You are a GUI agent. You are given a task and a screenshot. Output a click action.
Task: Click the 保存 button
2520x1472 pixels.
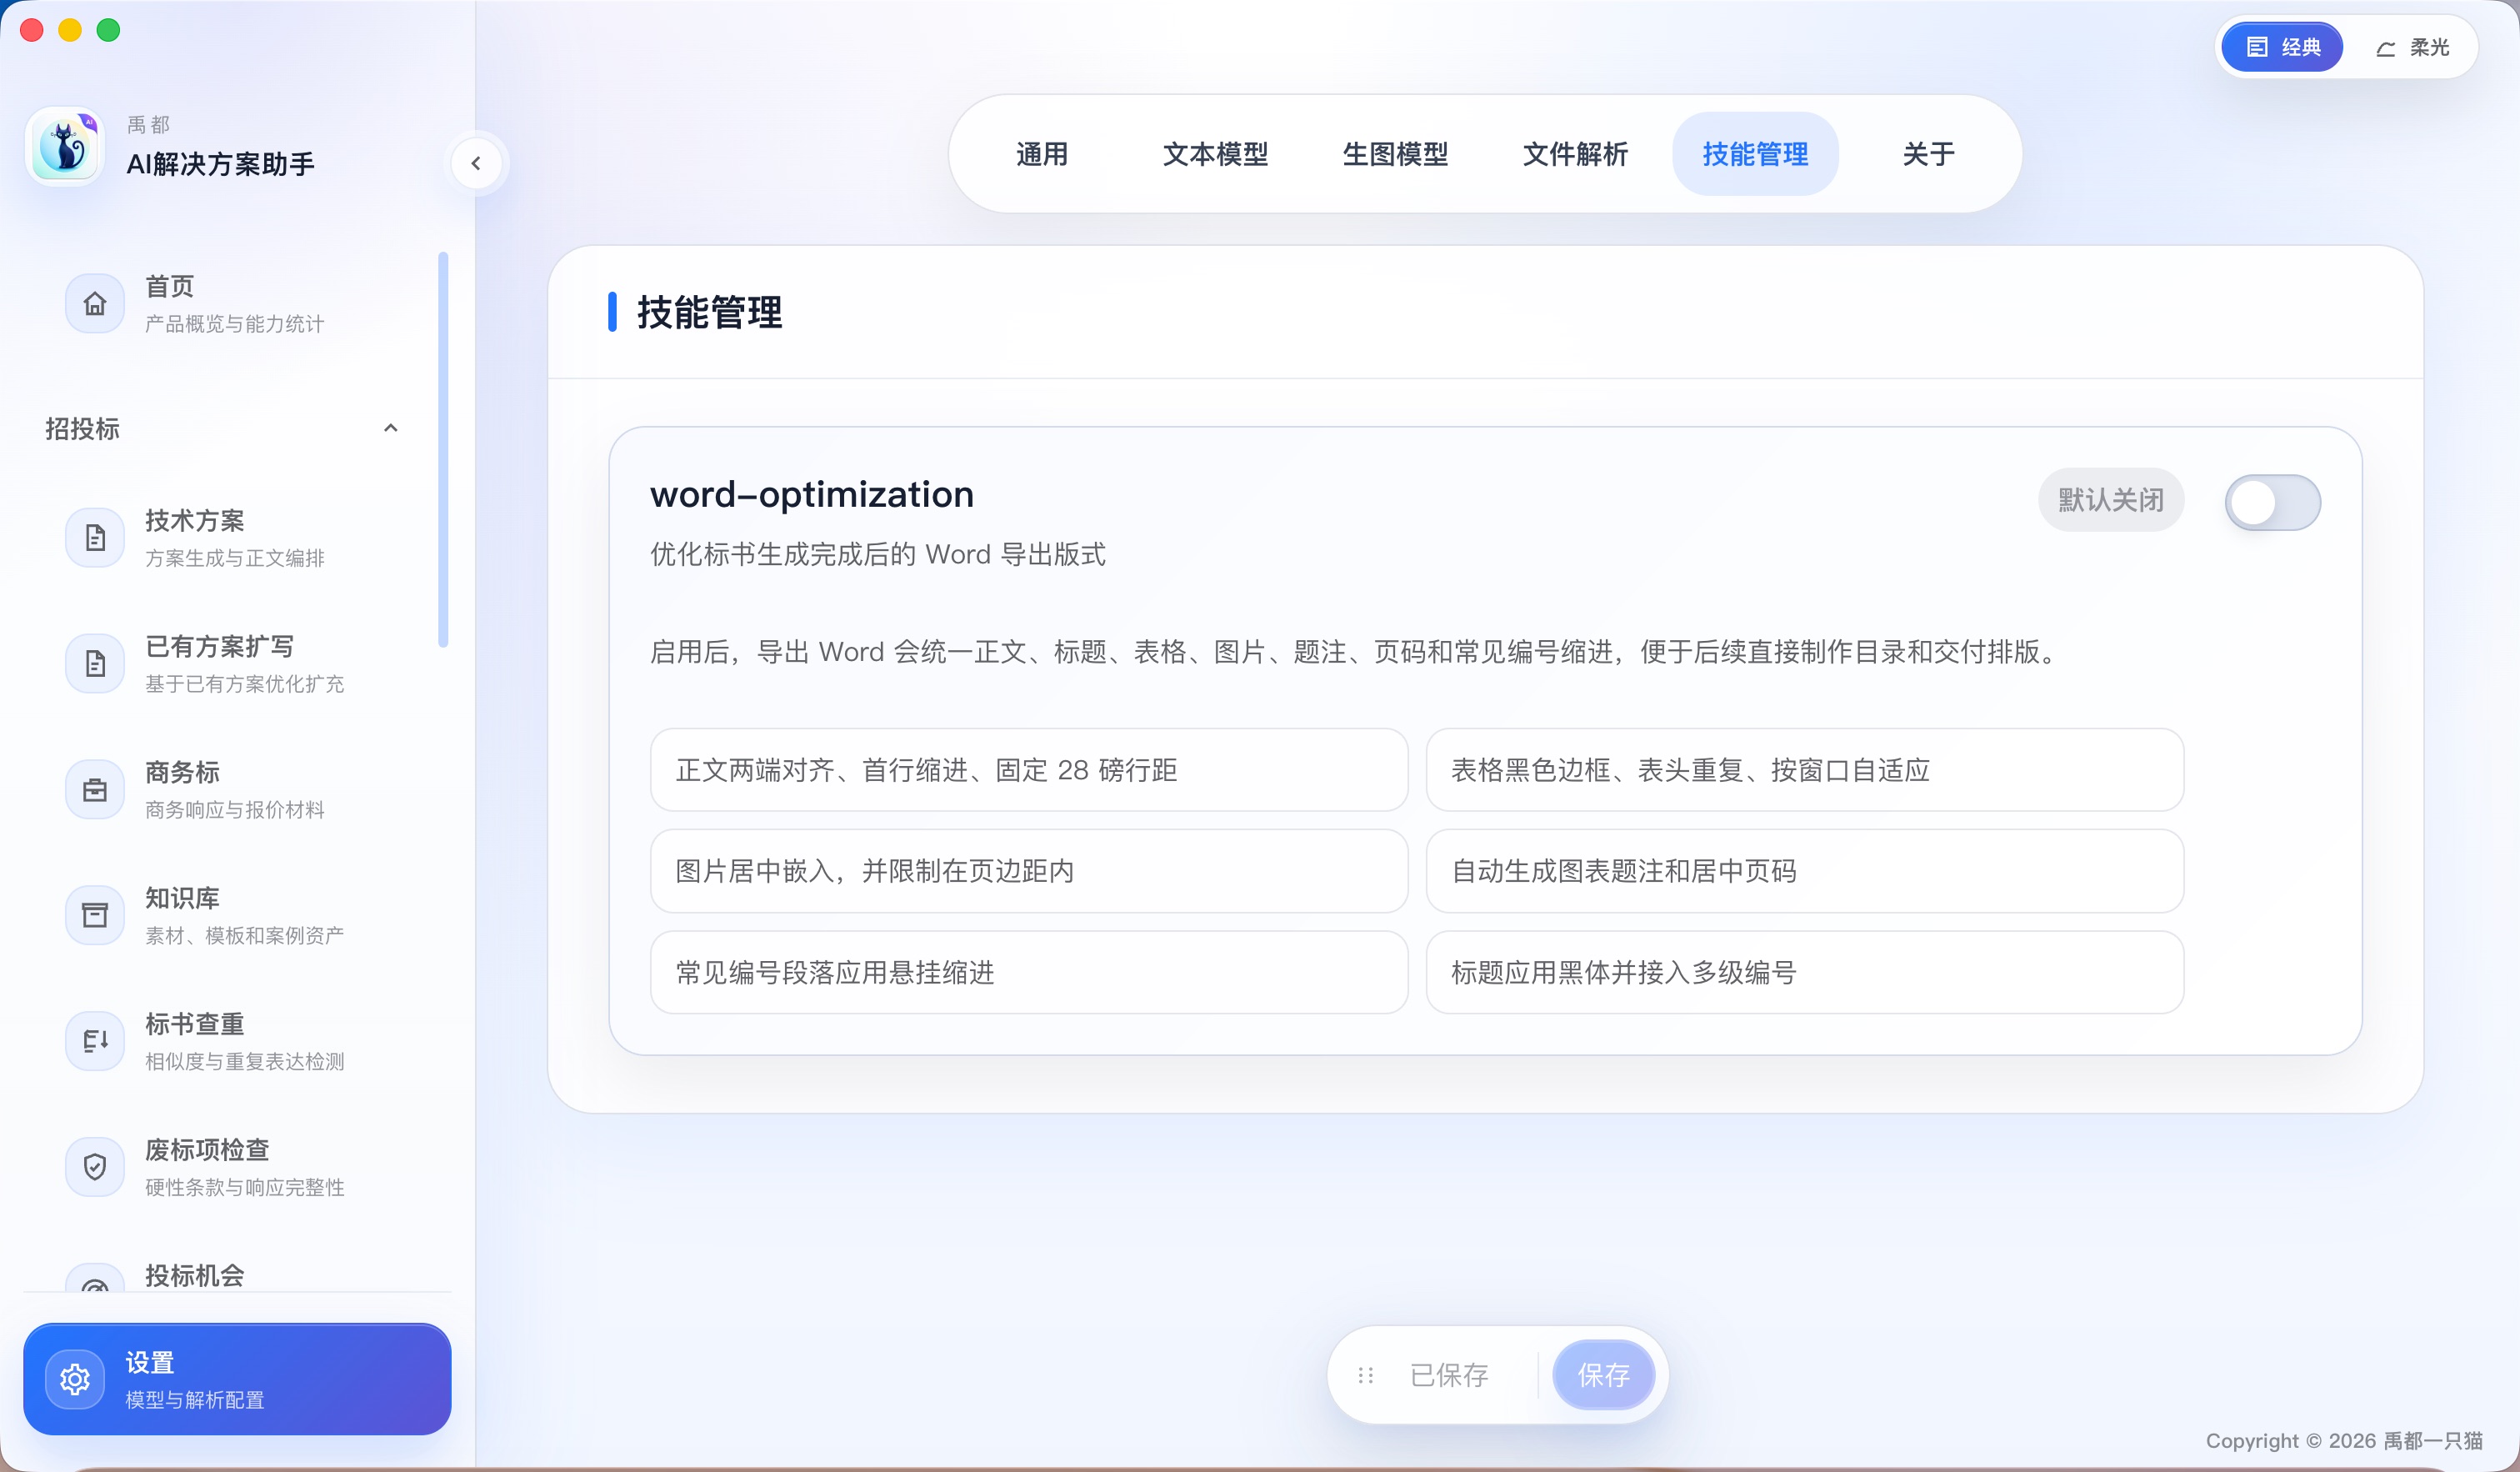(1603, 1375)
